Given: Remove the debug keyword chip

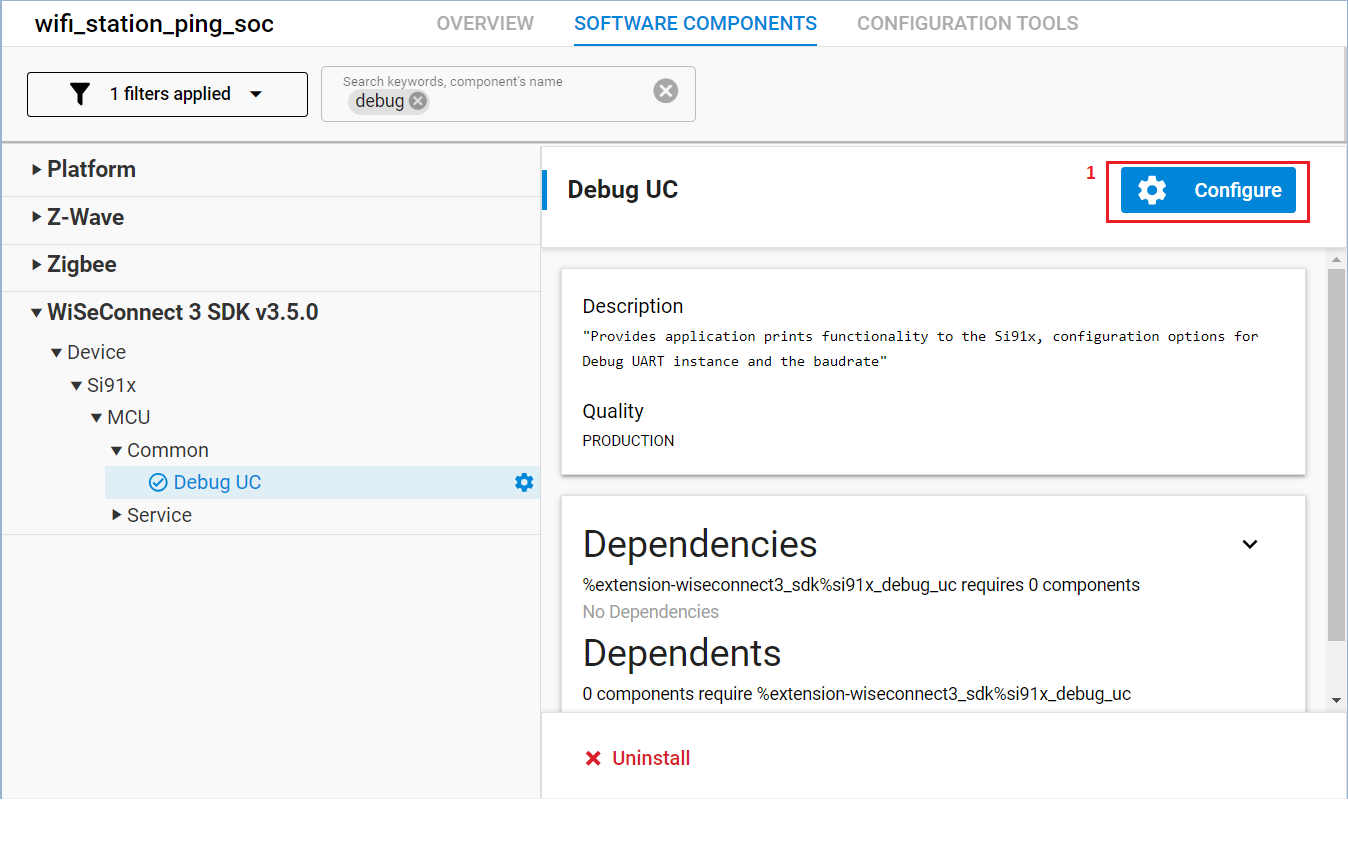Looking at the screenshot, I should click(418, 101).
